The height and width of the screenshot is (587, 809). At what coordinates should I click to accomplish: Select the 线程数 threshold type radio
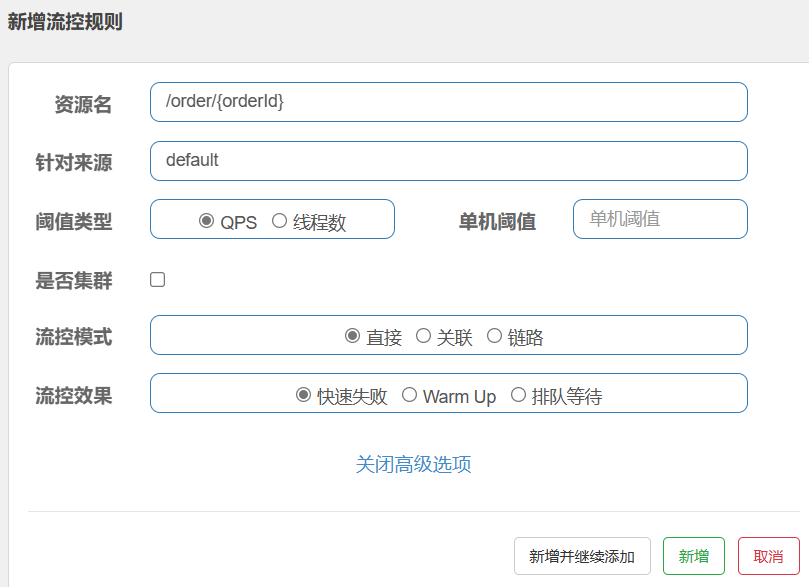pyautogui.click(x=279, y=221)
